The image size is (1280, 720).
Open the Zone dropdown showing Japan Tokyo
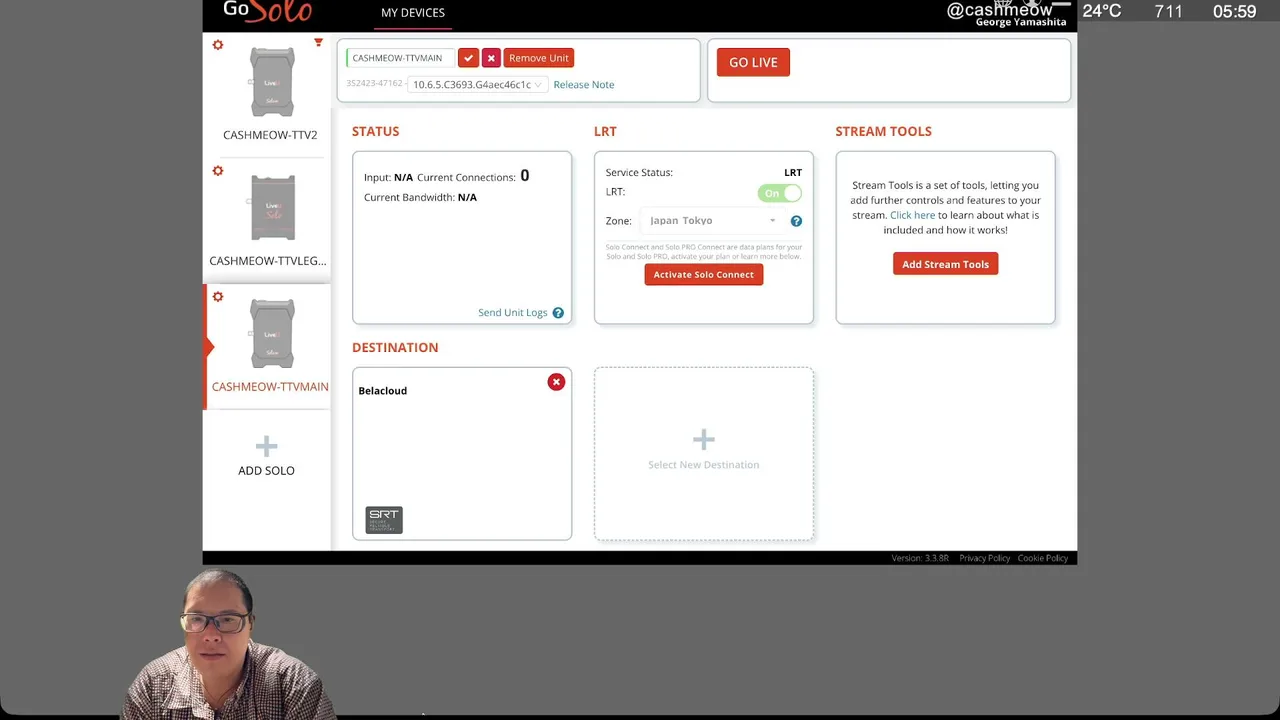[712, 221]
